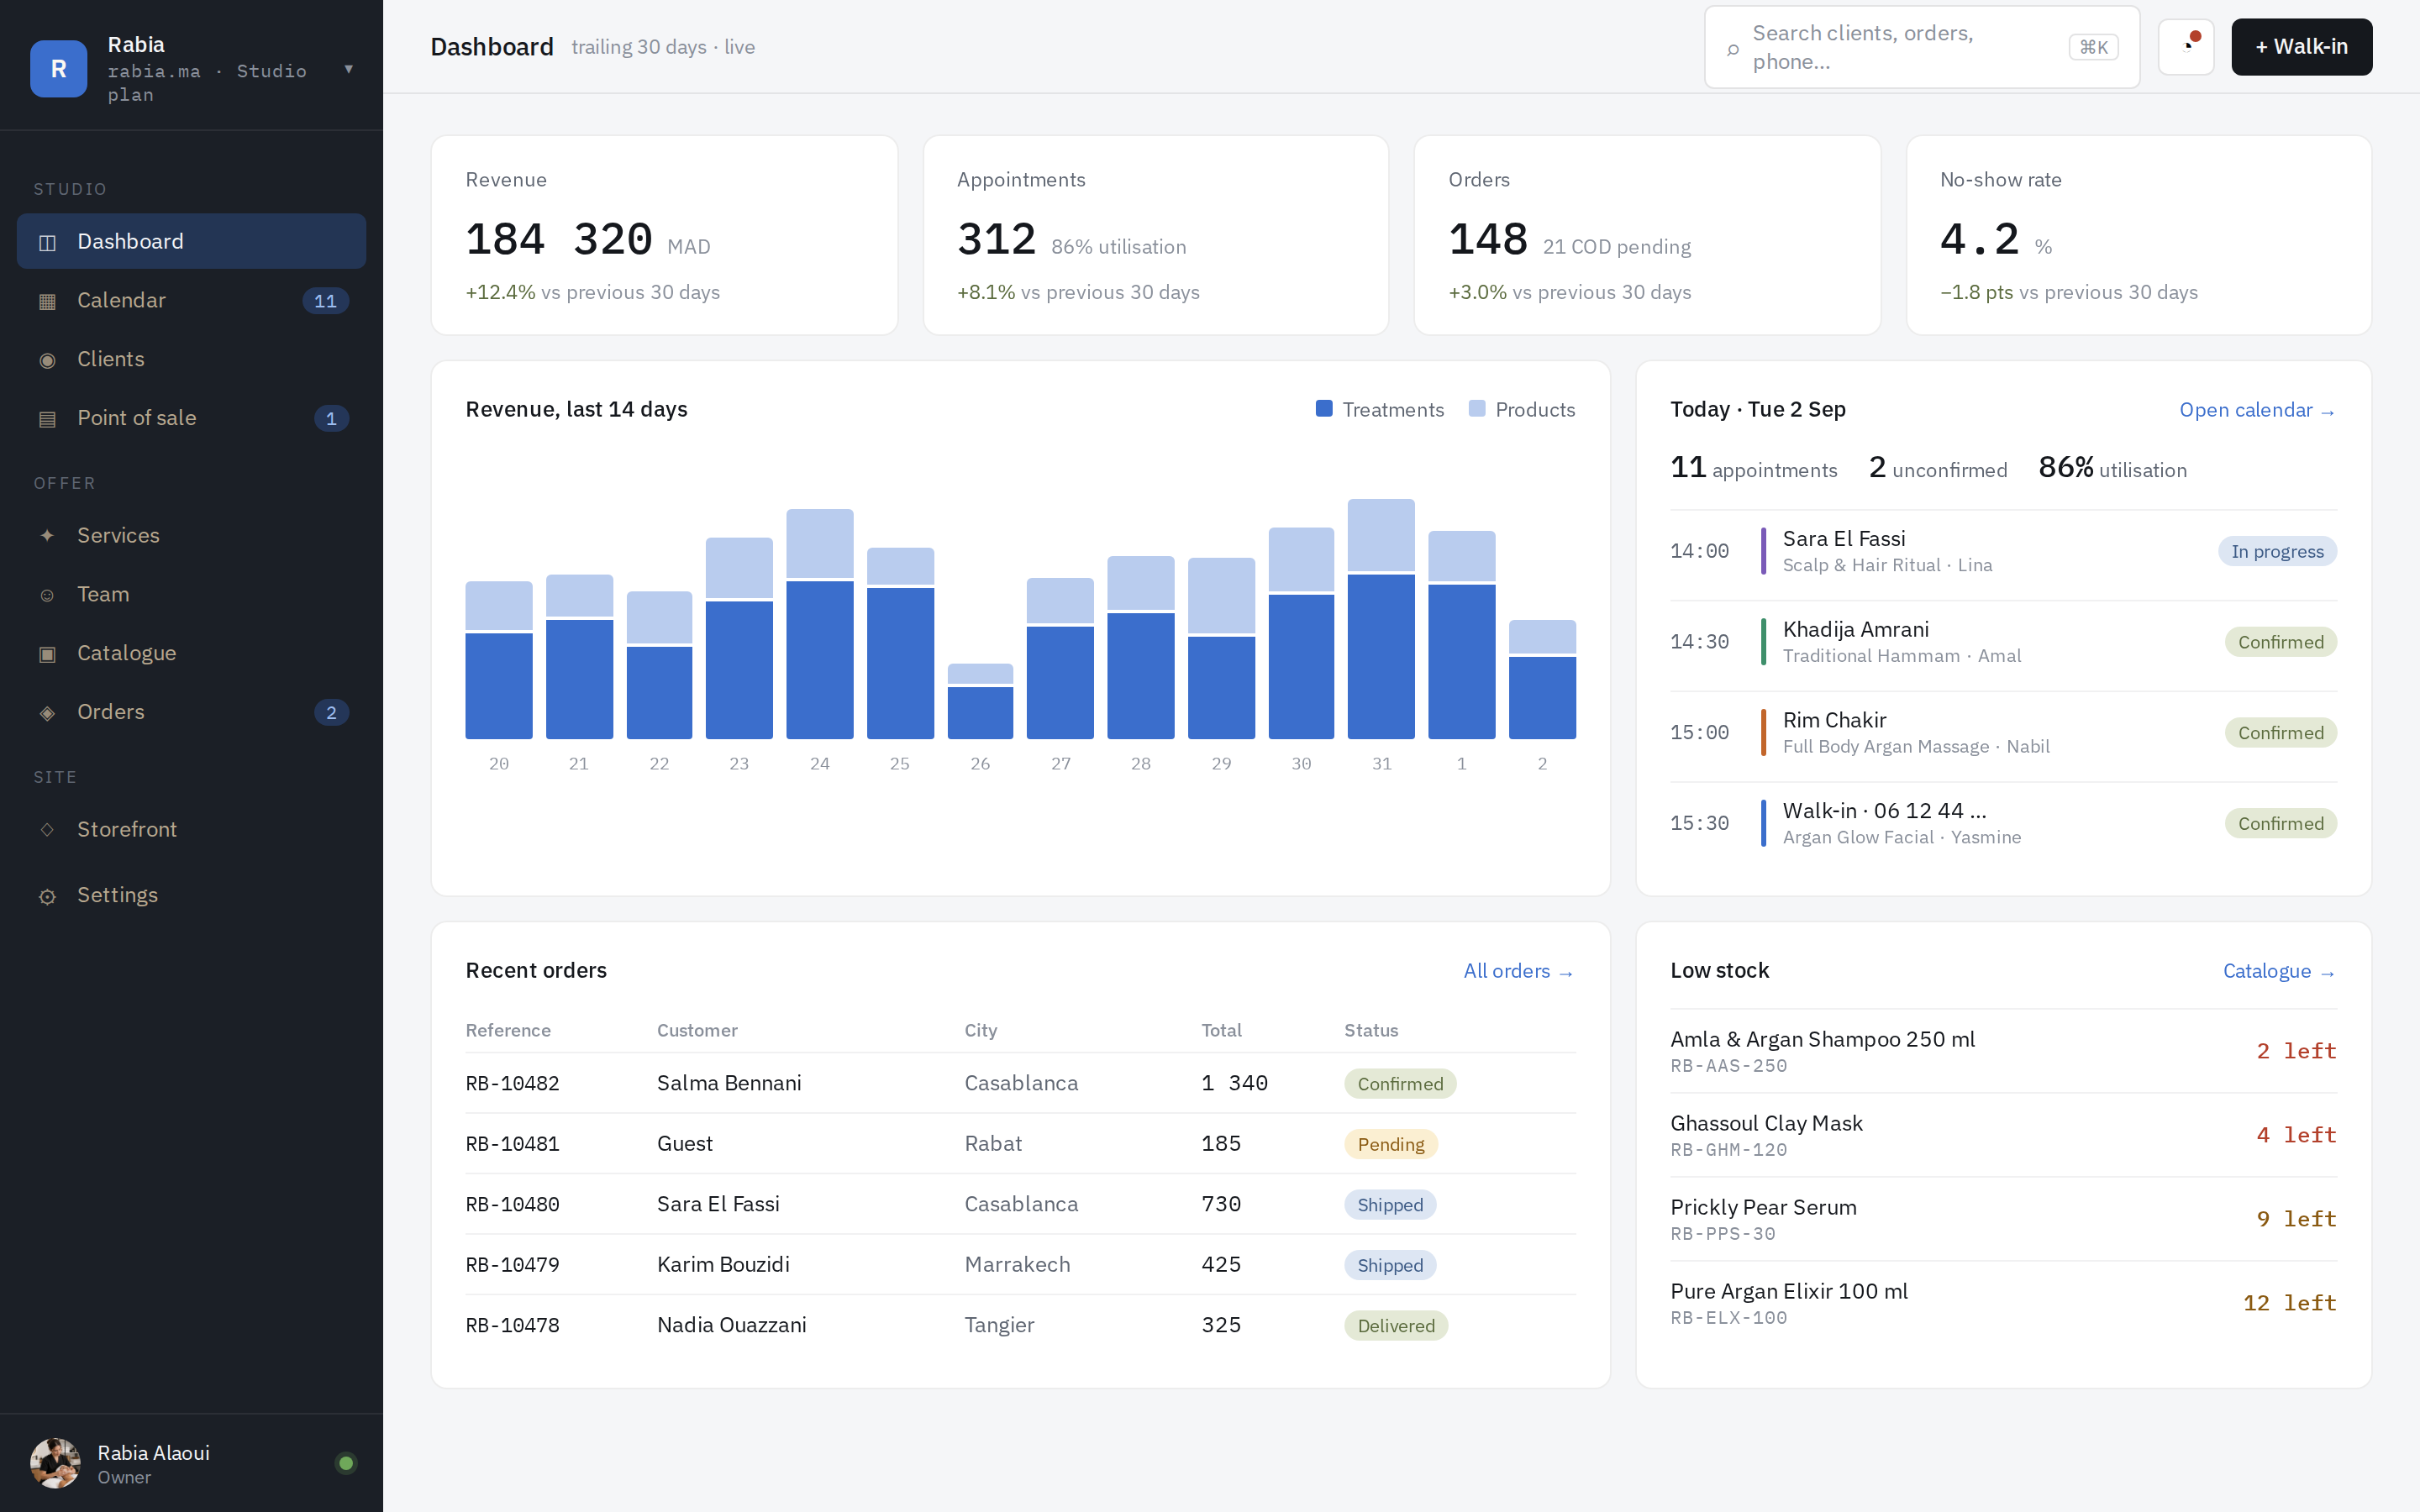Image resolution: width=2420 pixels, height=1512 pixels.
Task: Click the Products legend color swatch
Action: pos(1477,409)
